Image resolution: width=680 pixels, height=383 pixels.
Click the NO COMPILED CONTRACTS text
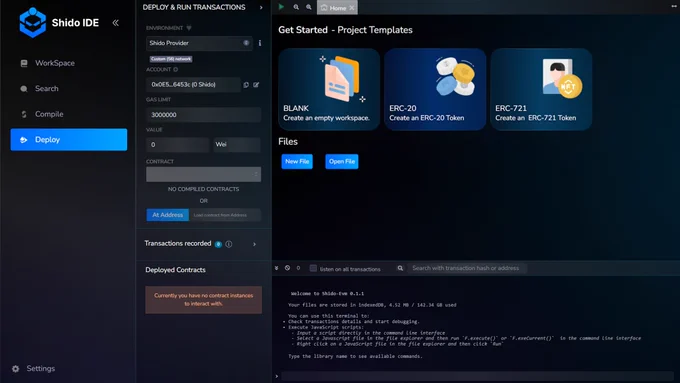click(x=203, y=189)
